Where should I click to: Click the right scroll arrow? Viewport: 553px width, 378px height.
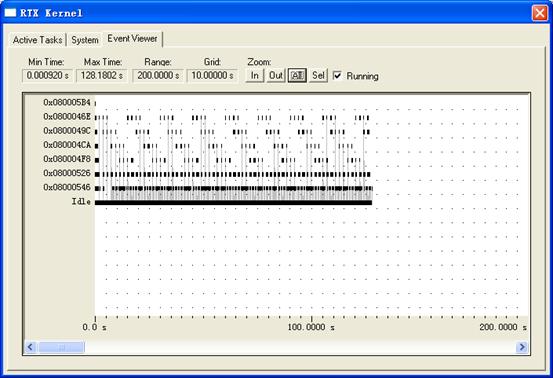pyautogui.click(x=522, y=347)
